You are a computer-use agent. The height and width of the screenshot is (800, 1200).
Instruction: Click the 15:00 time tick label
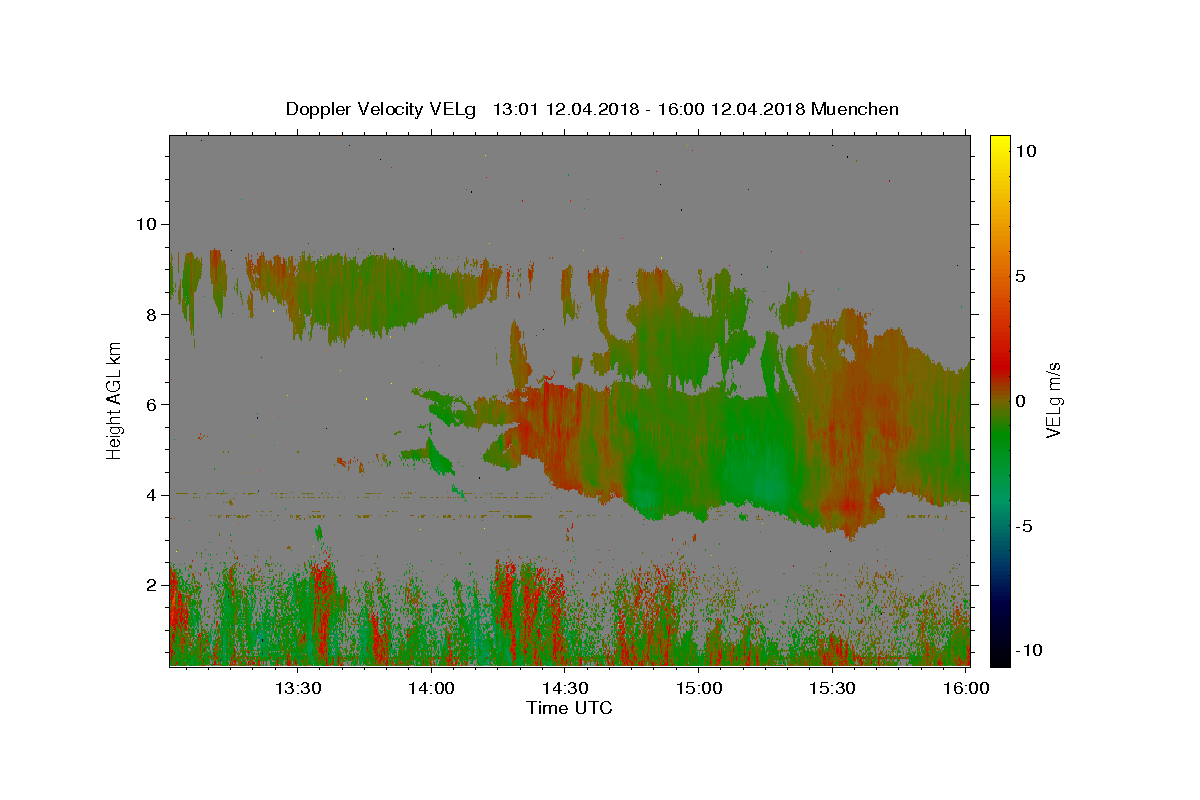click(x=699, y=688)
